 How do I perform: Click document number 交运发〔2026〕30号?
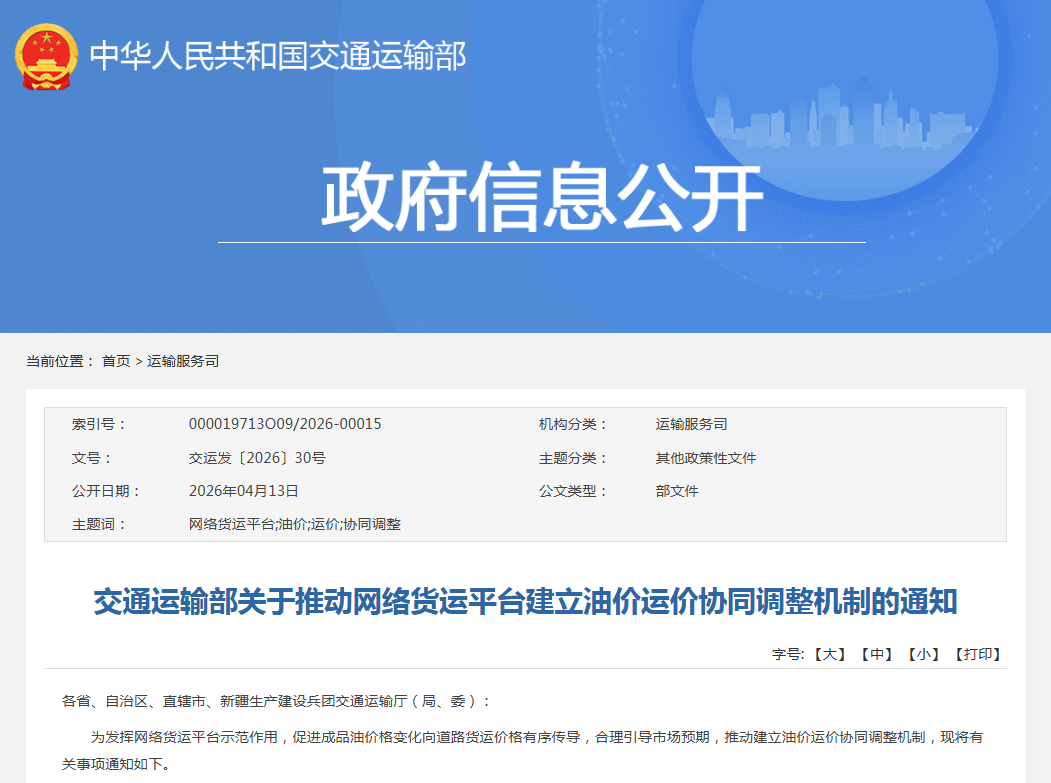coord(257,458)
